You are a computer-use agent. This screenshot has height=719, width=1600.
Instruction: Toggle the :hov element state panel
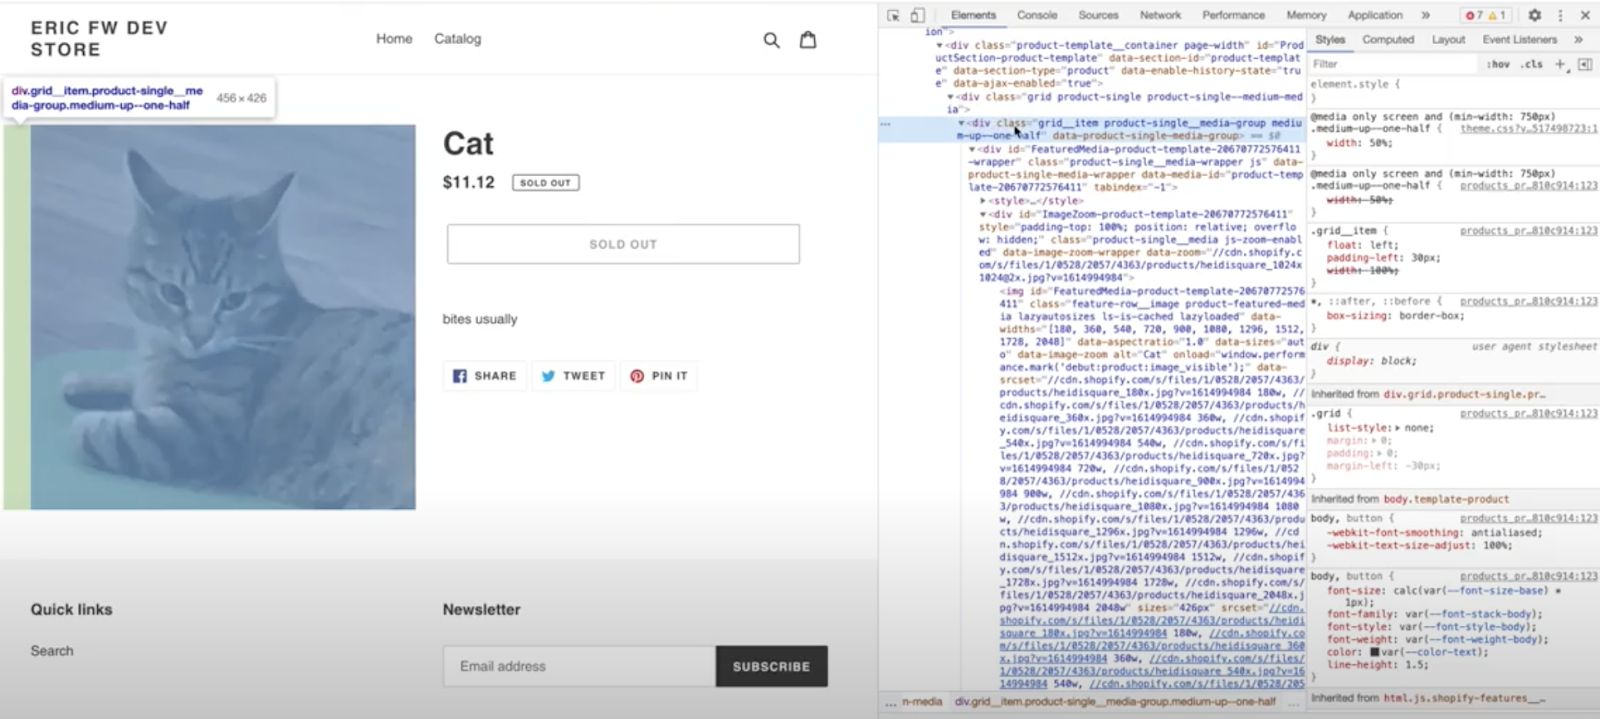tap(1498, 64)
